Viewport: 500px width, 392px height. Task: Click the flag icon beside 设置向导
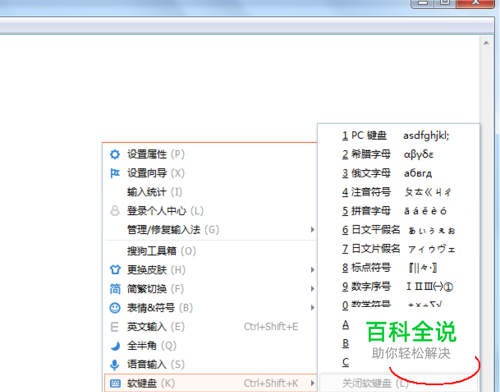click(x=115, y=173)
